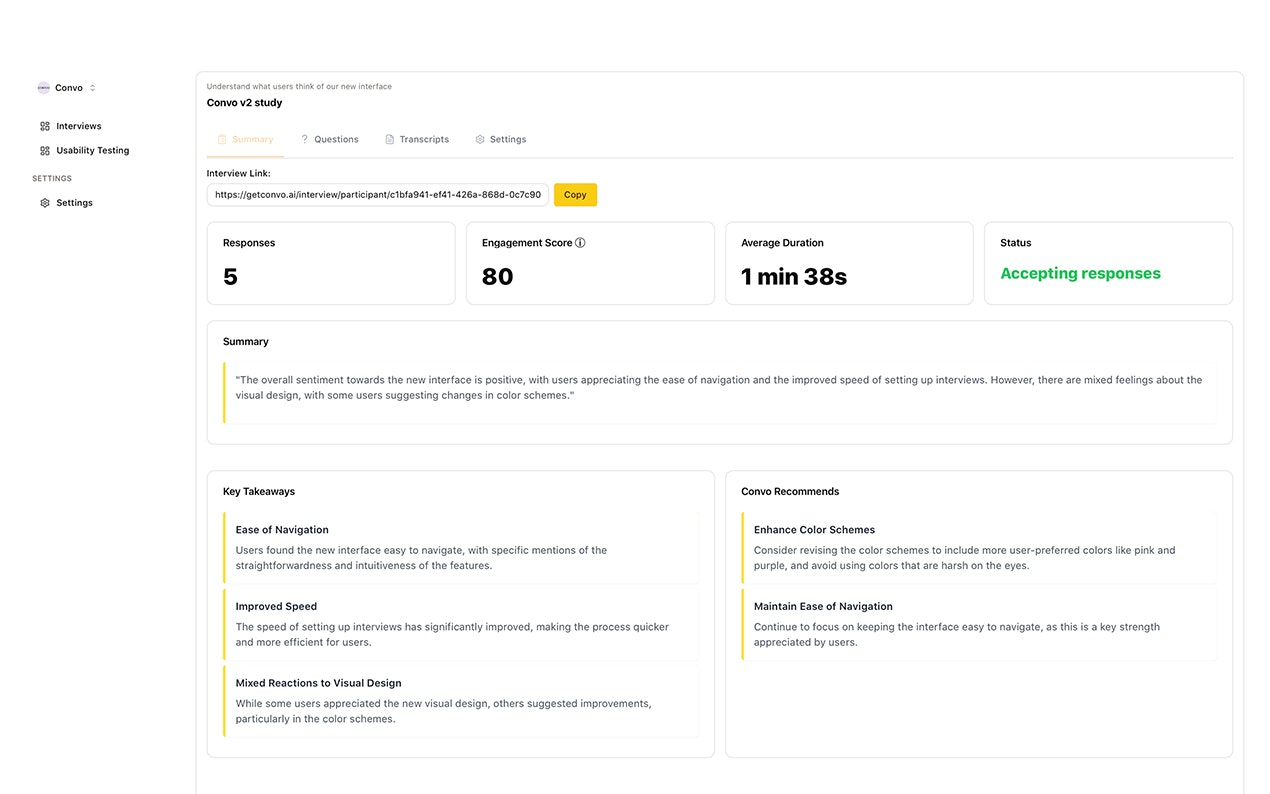1270x794 pixels.
Task: Click the sidebar Settings gear icon
Action: coord(45,203)
